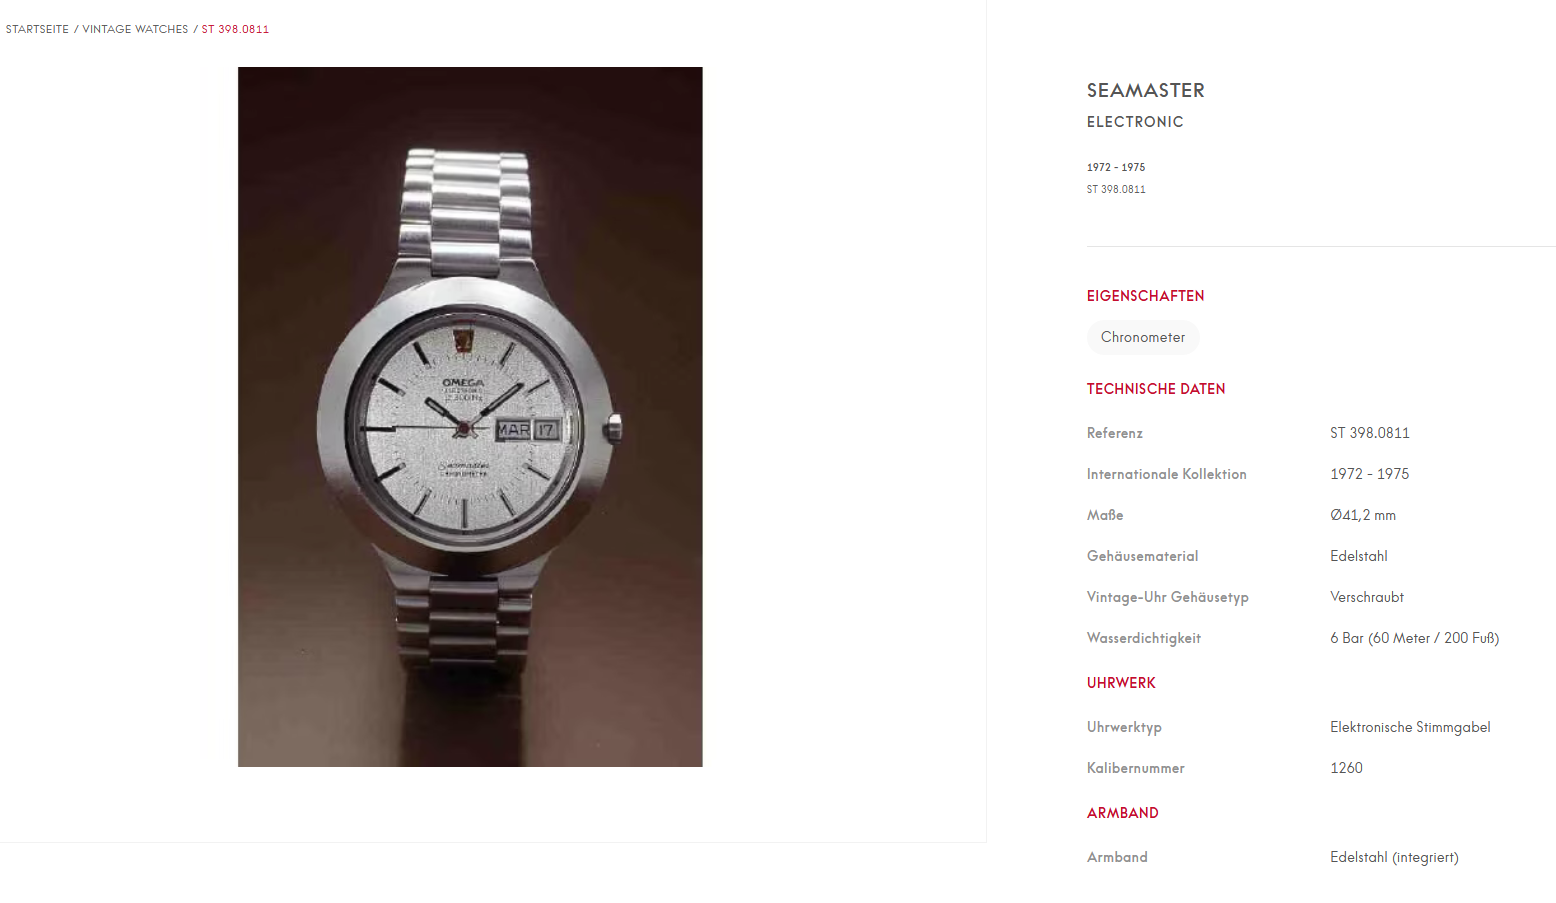Viewport: 1556px width, 903px height.
Task: Click the Referenz value ST 398.0811
Action: pos(1370,433)
